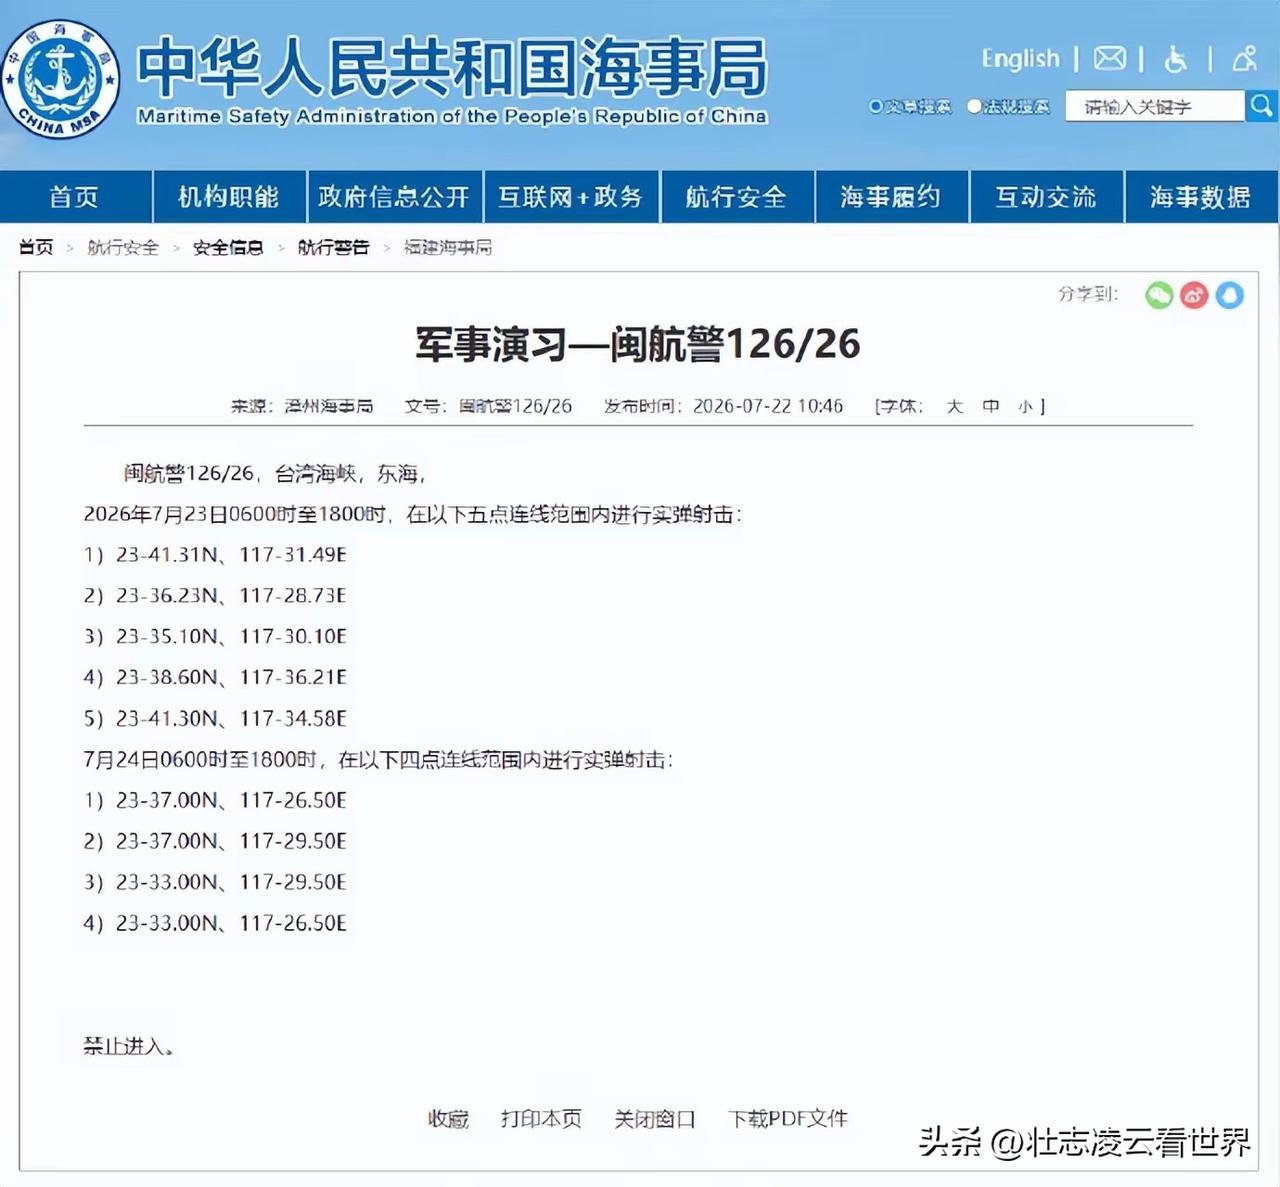Click coordinate 23-33.00N、117-26.50E

point(231,923)
